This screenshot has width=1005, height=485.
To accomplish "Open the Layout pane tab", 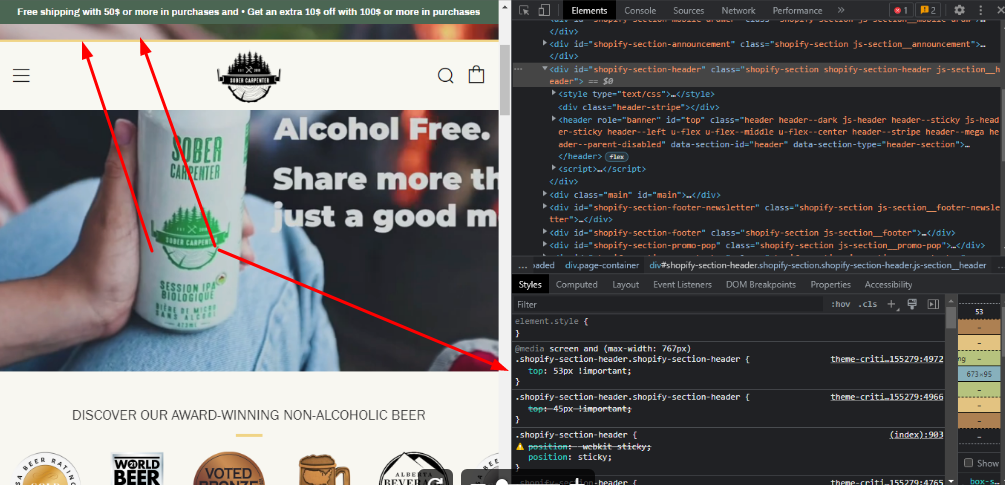I will (x=625, y=284).
